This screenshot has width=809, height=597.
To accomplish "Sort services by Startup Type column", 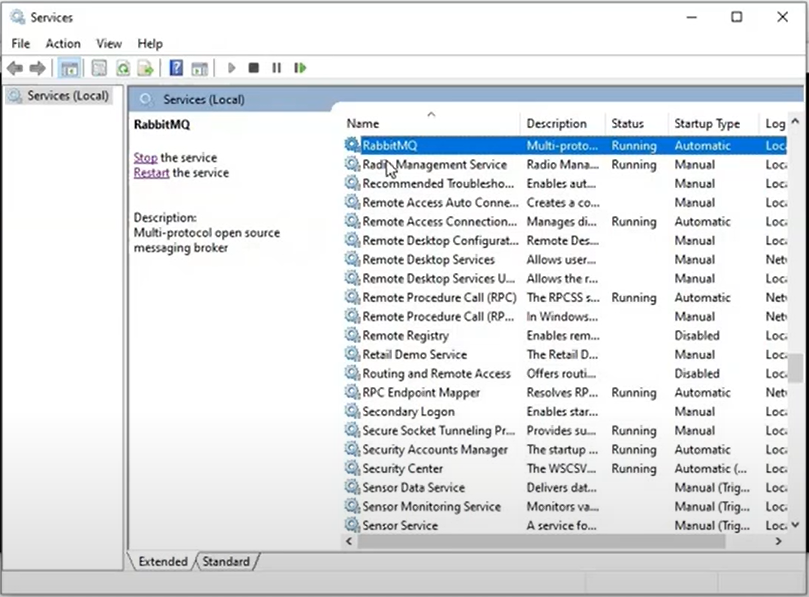I will [x=707, y=124].
